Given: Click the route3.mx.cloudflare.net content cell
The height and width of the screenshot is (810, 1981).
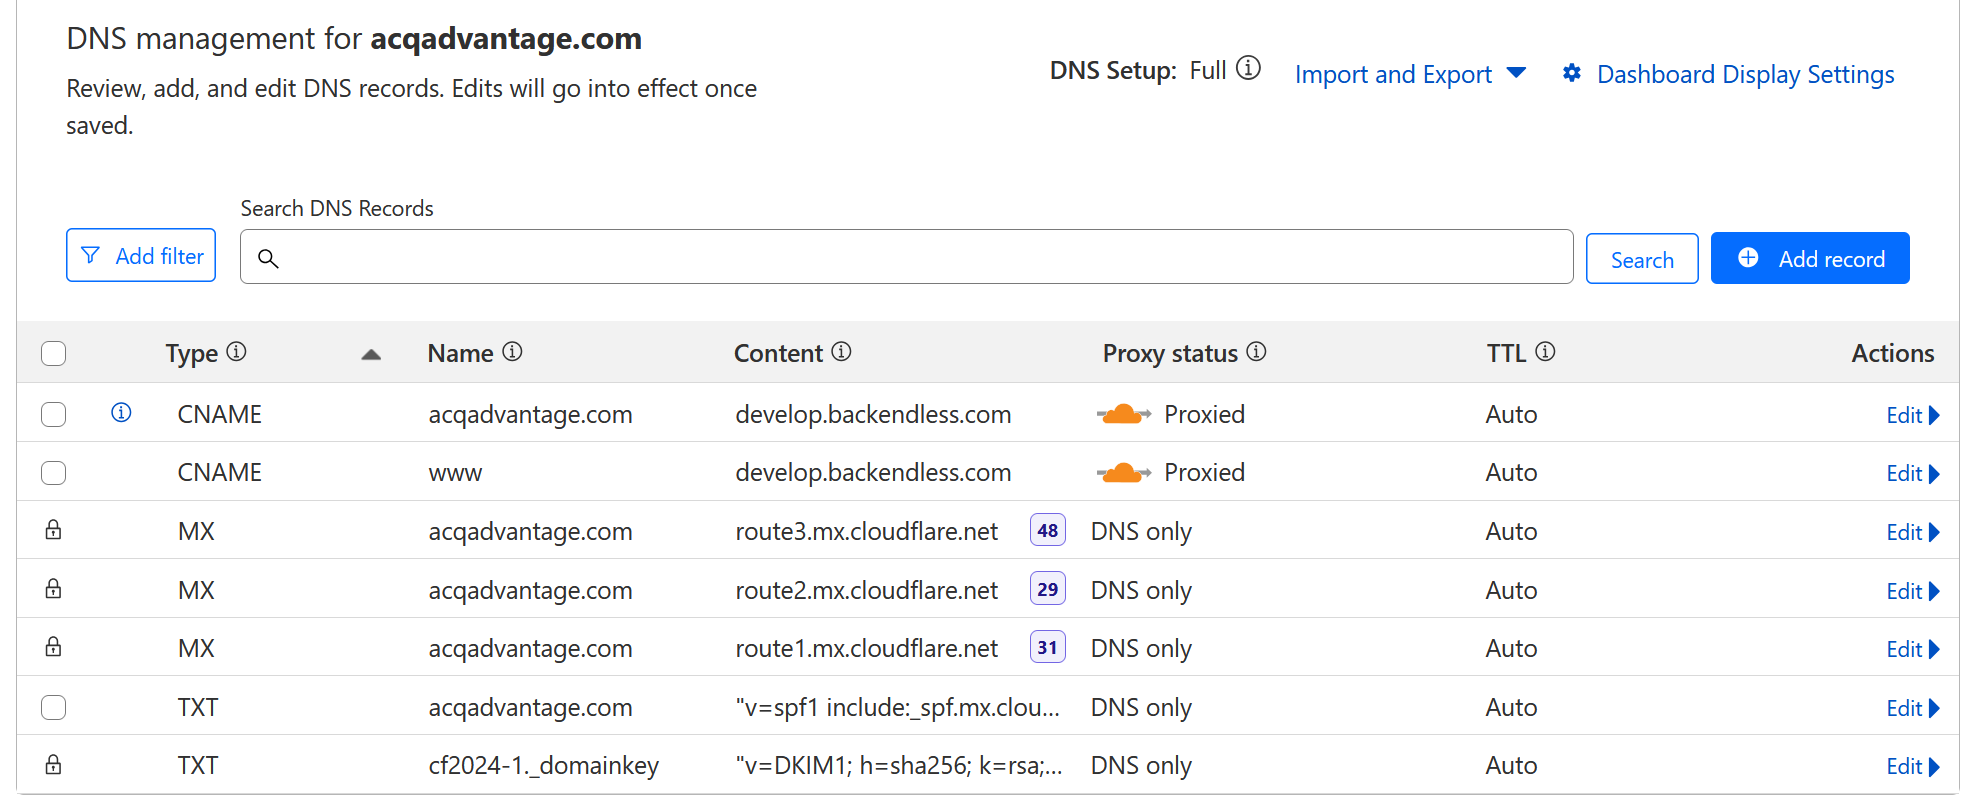Looking at the screenshot, I should (866, 531).
